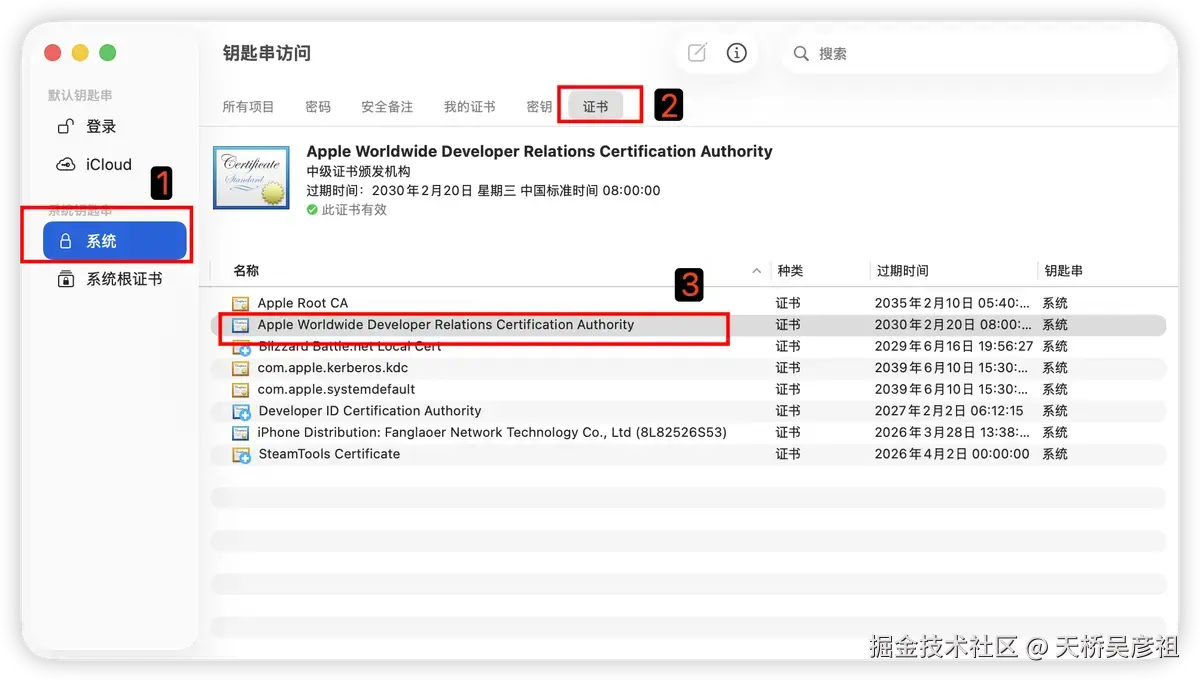The width and height of the screenshot is (1200, 681).
Task: Click expiry date 2027年2月2日 06:12:15
Action: tap(949, 411)
